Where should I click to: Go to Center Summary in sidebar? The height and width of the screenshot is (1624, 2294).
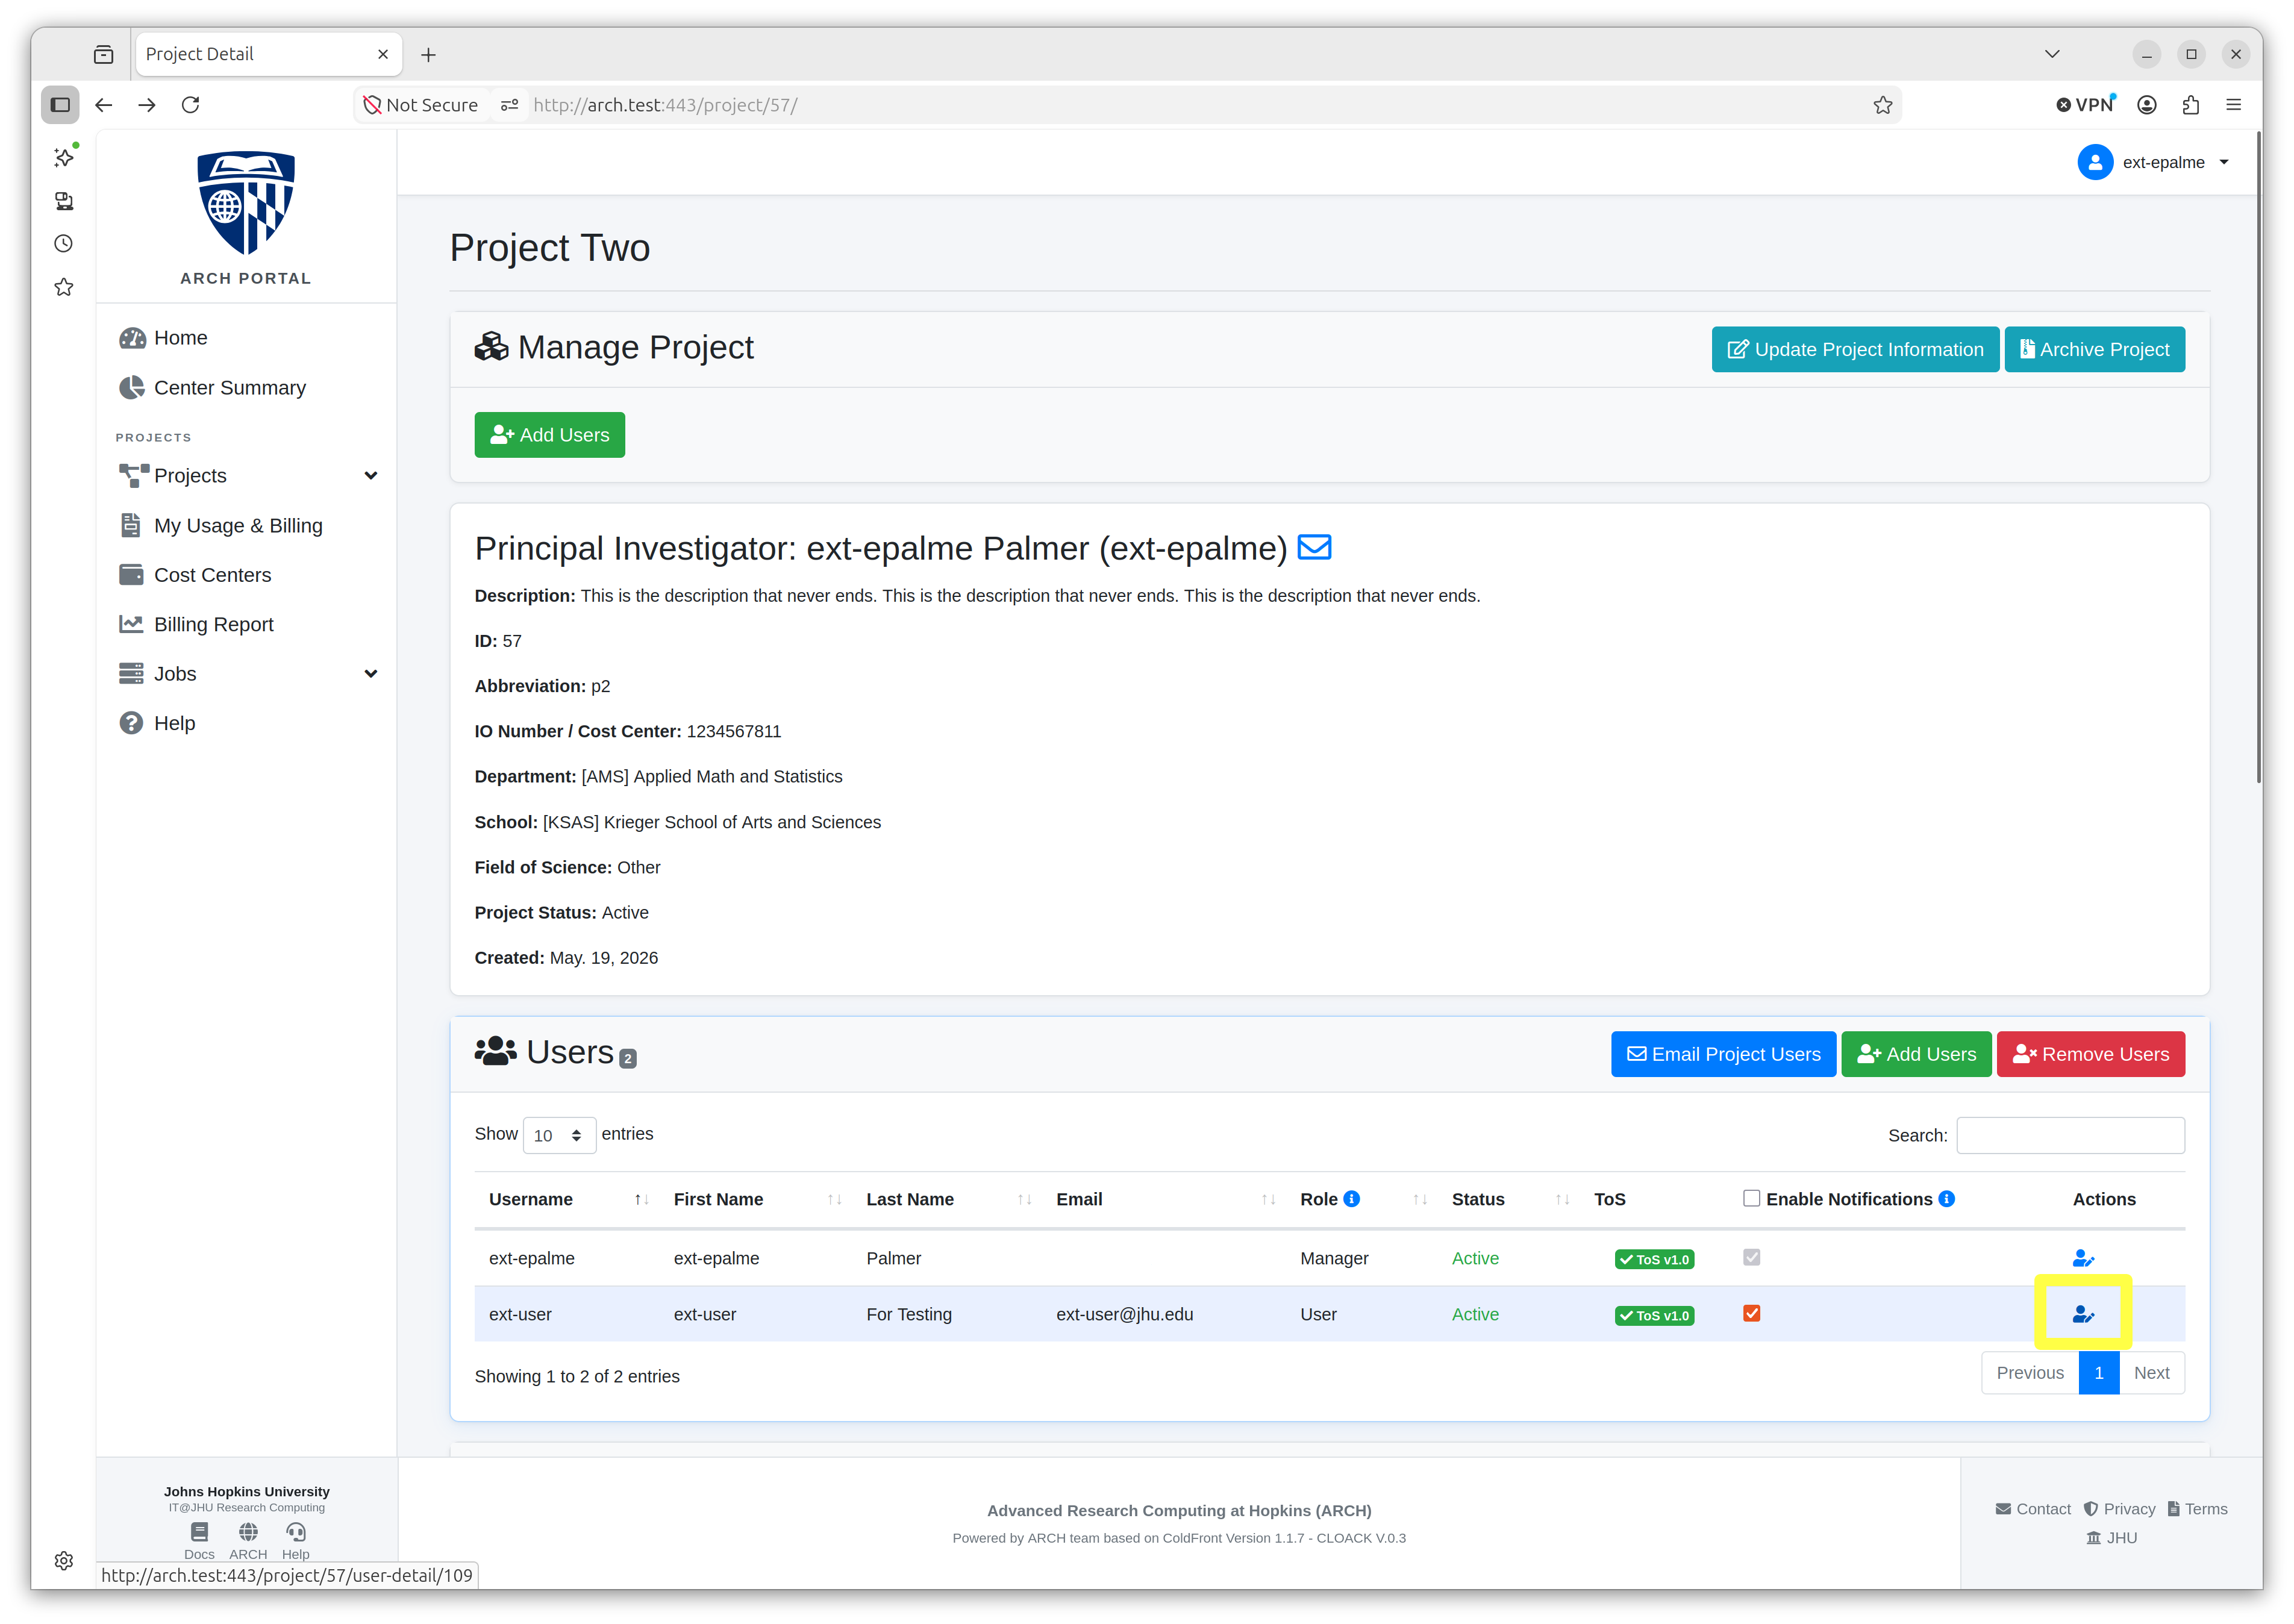[x=229, y=388]
